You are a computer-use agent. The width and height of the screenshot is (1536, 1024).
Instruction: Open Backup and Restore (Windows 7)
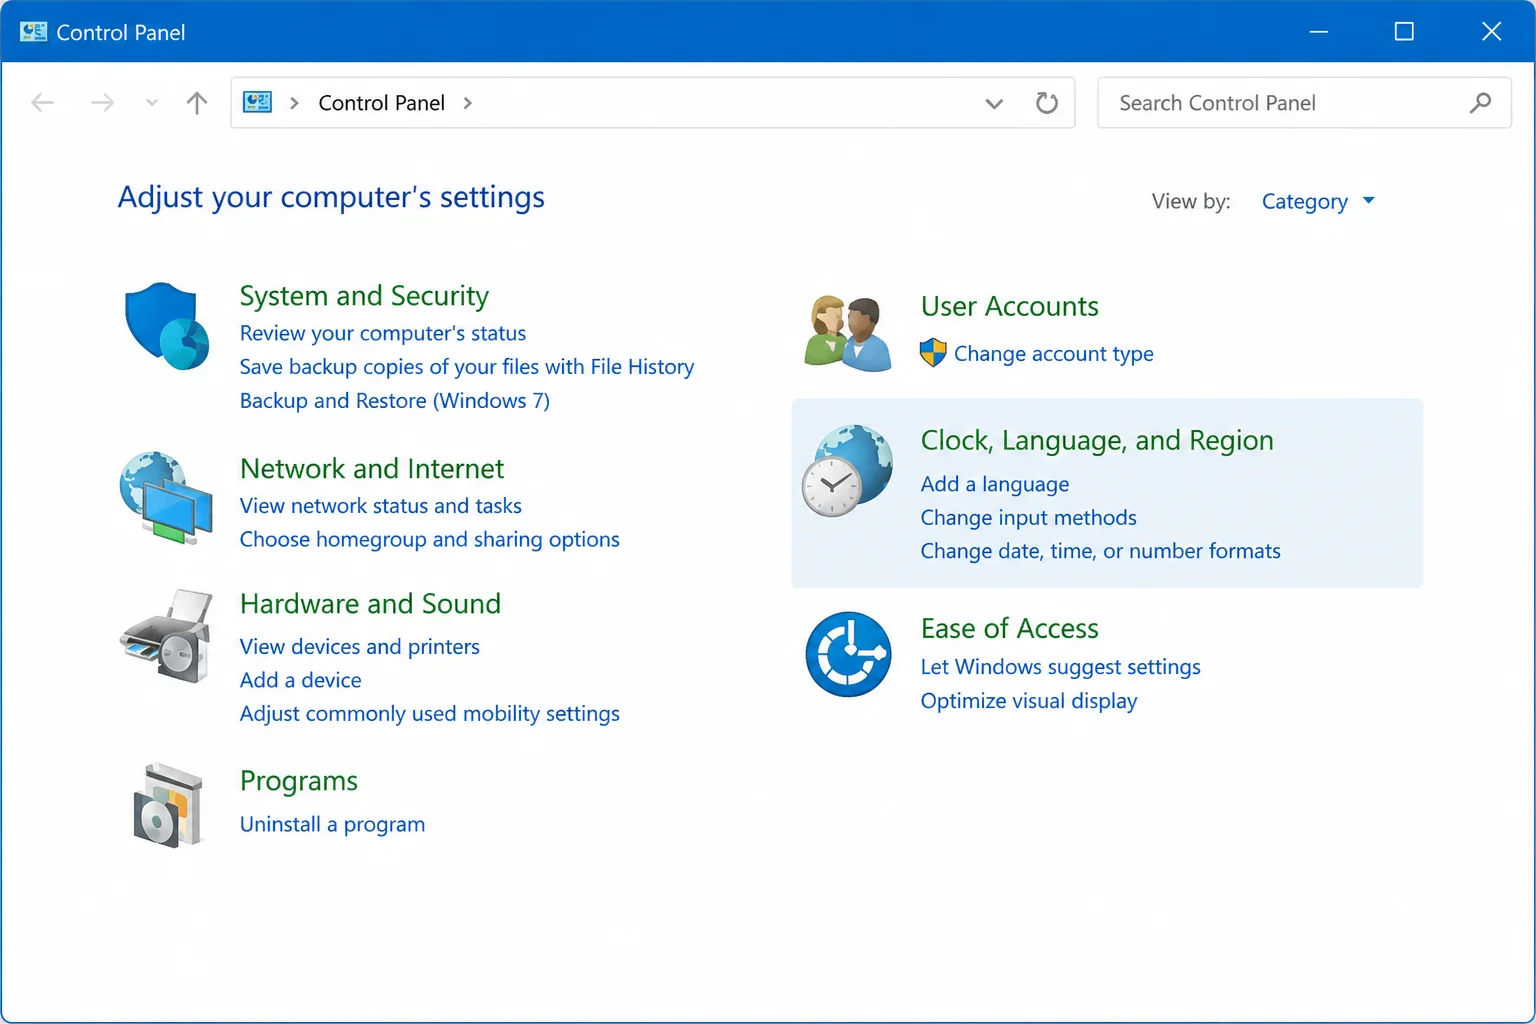click(395, 401)
